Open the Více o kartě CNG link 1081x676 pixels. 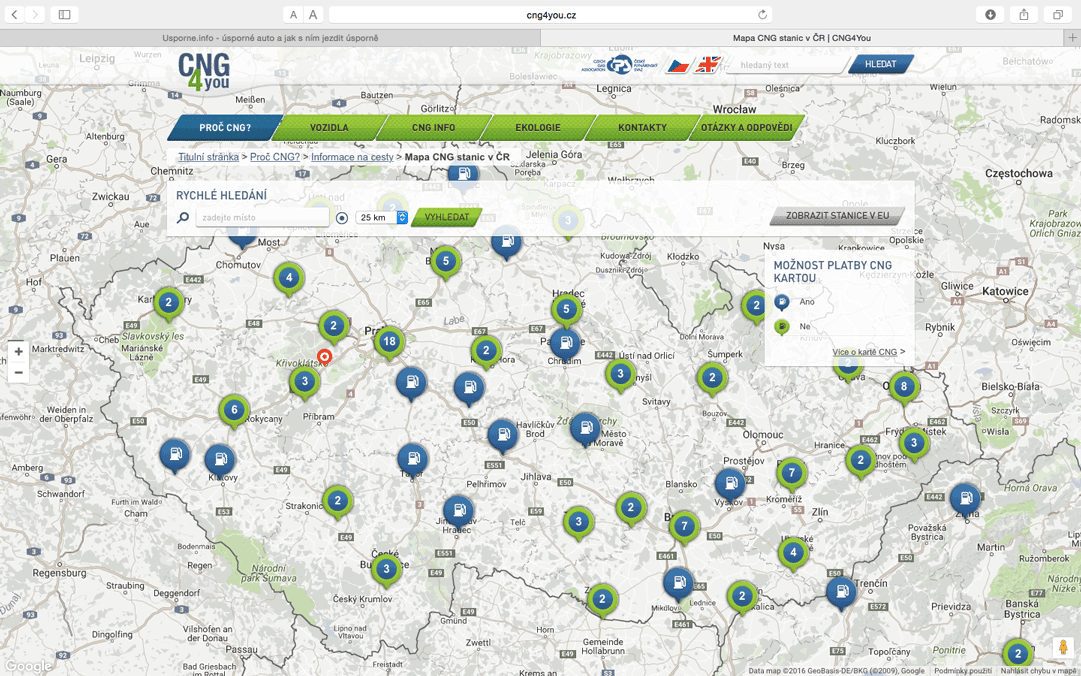[868, 352]
